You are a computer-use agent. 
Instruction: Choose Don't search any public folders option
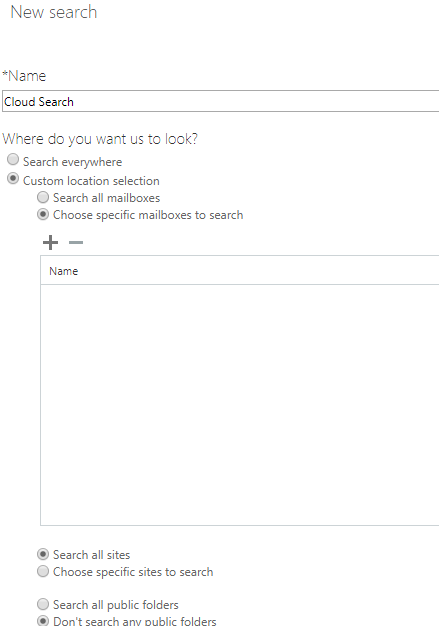[43, 621]
